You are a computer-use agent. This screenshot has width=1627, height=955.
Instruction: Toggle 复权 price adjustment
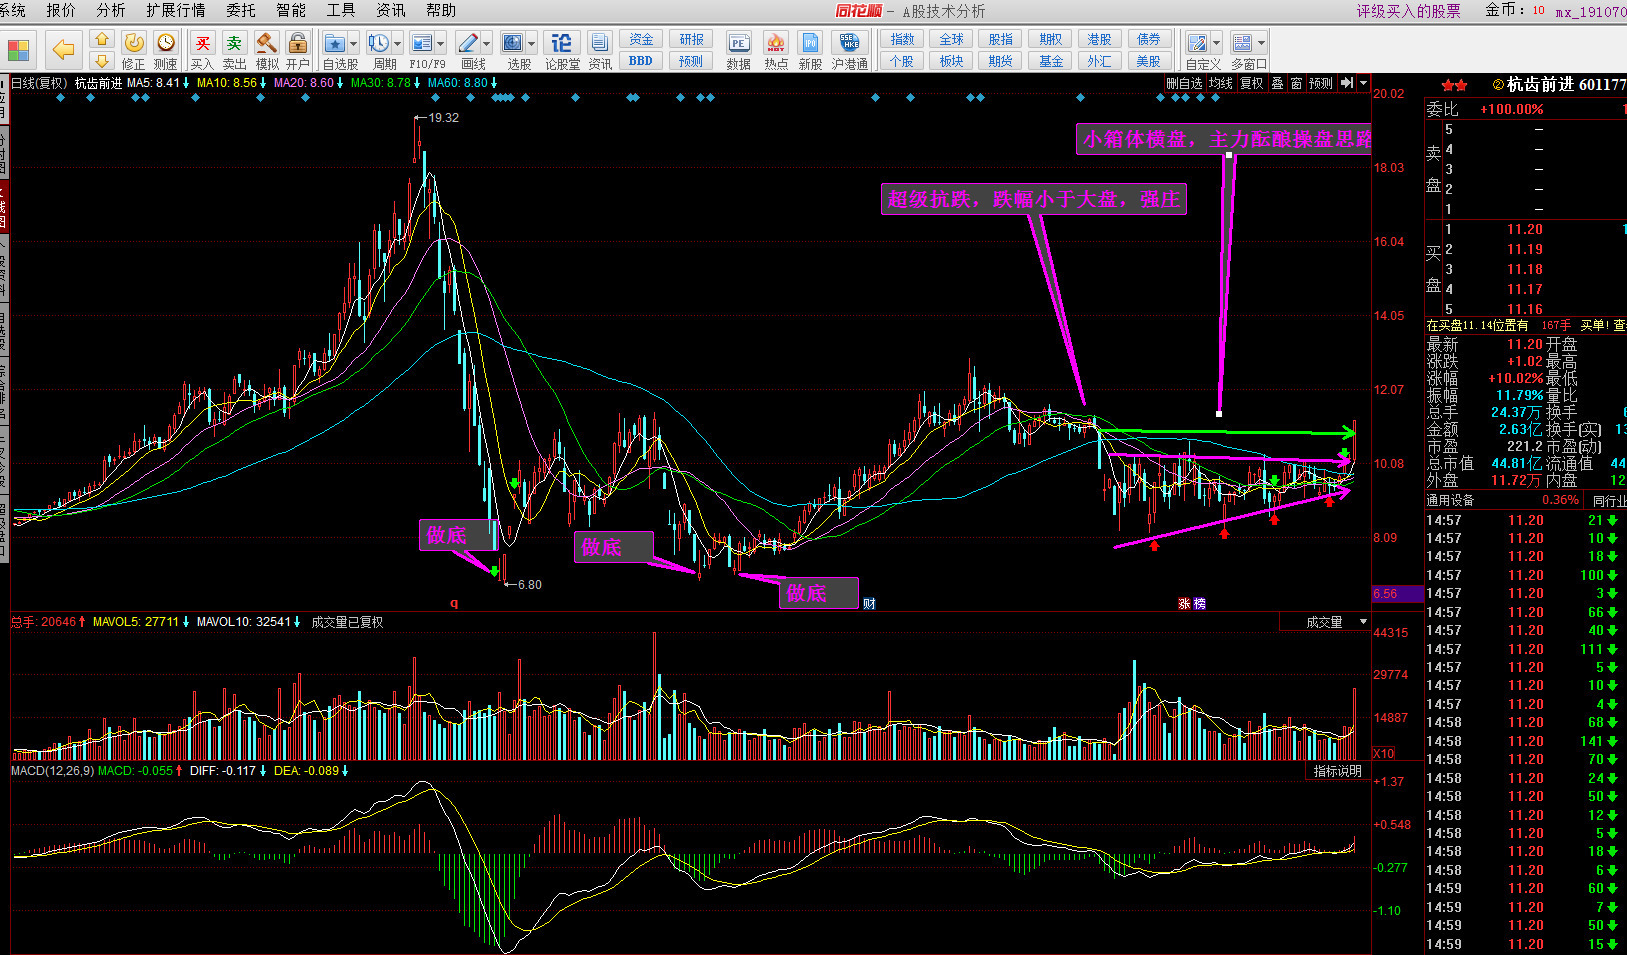point(1252,83)
